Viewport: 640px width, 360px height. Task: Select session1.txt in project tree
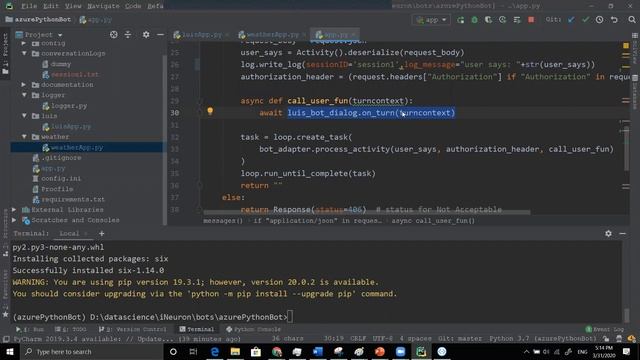click(x=75, y=74)
